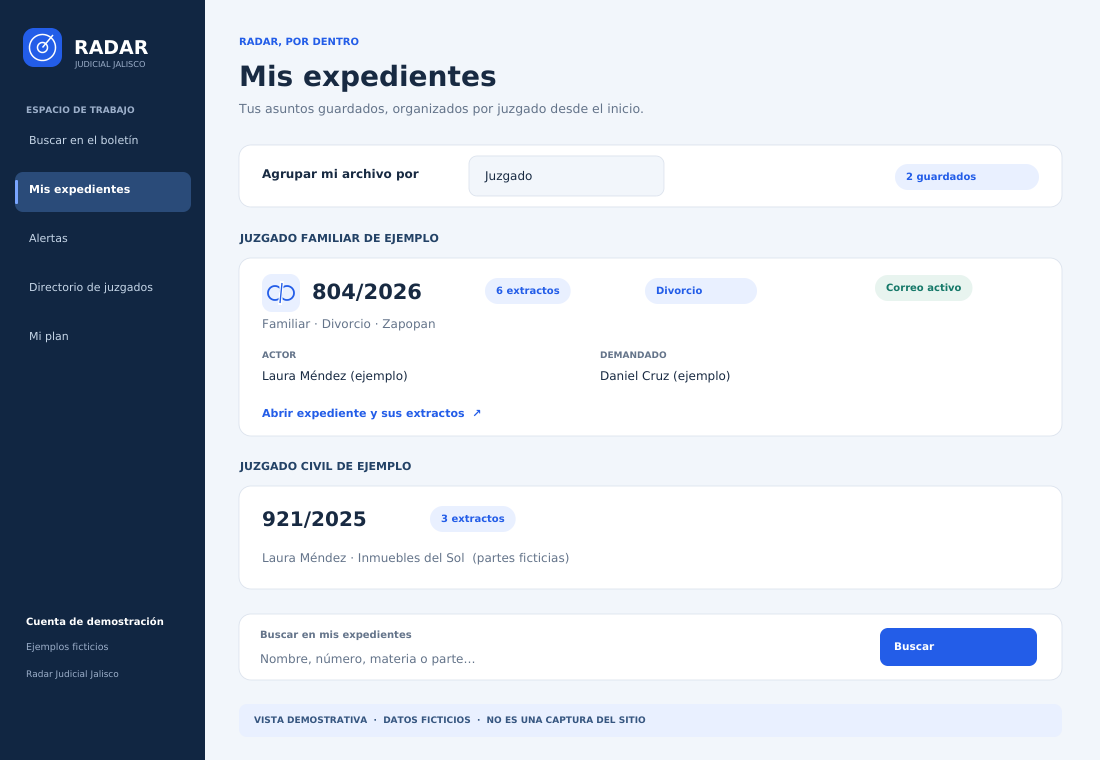
Task: Click the case icon beside 804/2026
Action: pyautogui.click(x=281, y=293)
